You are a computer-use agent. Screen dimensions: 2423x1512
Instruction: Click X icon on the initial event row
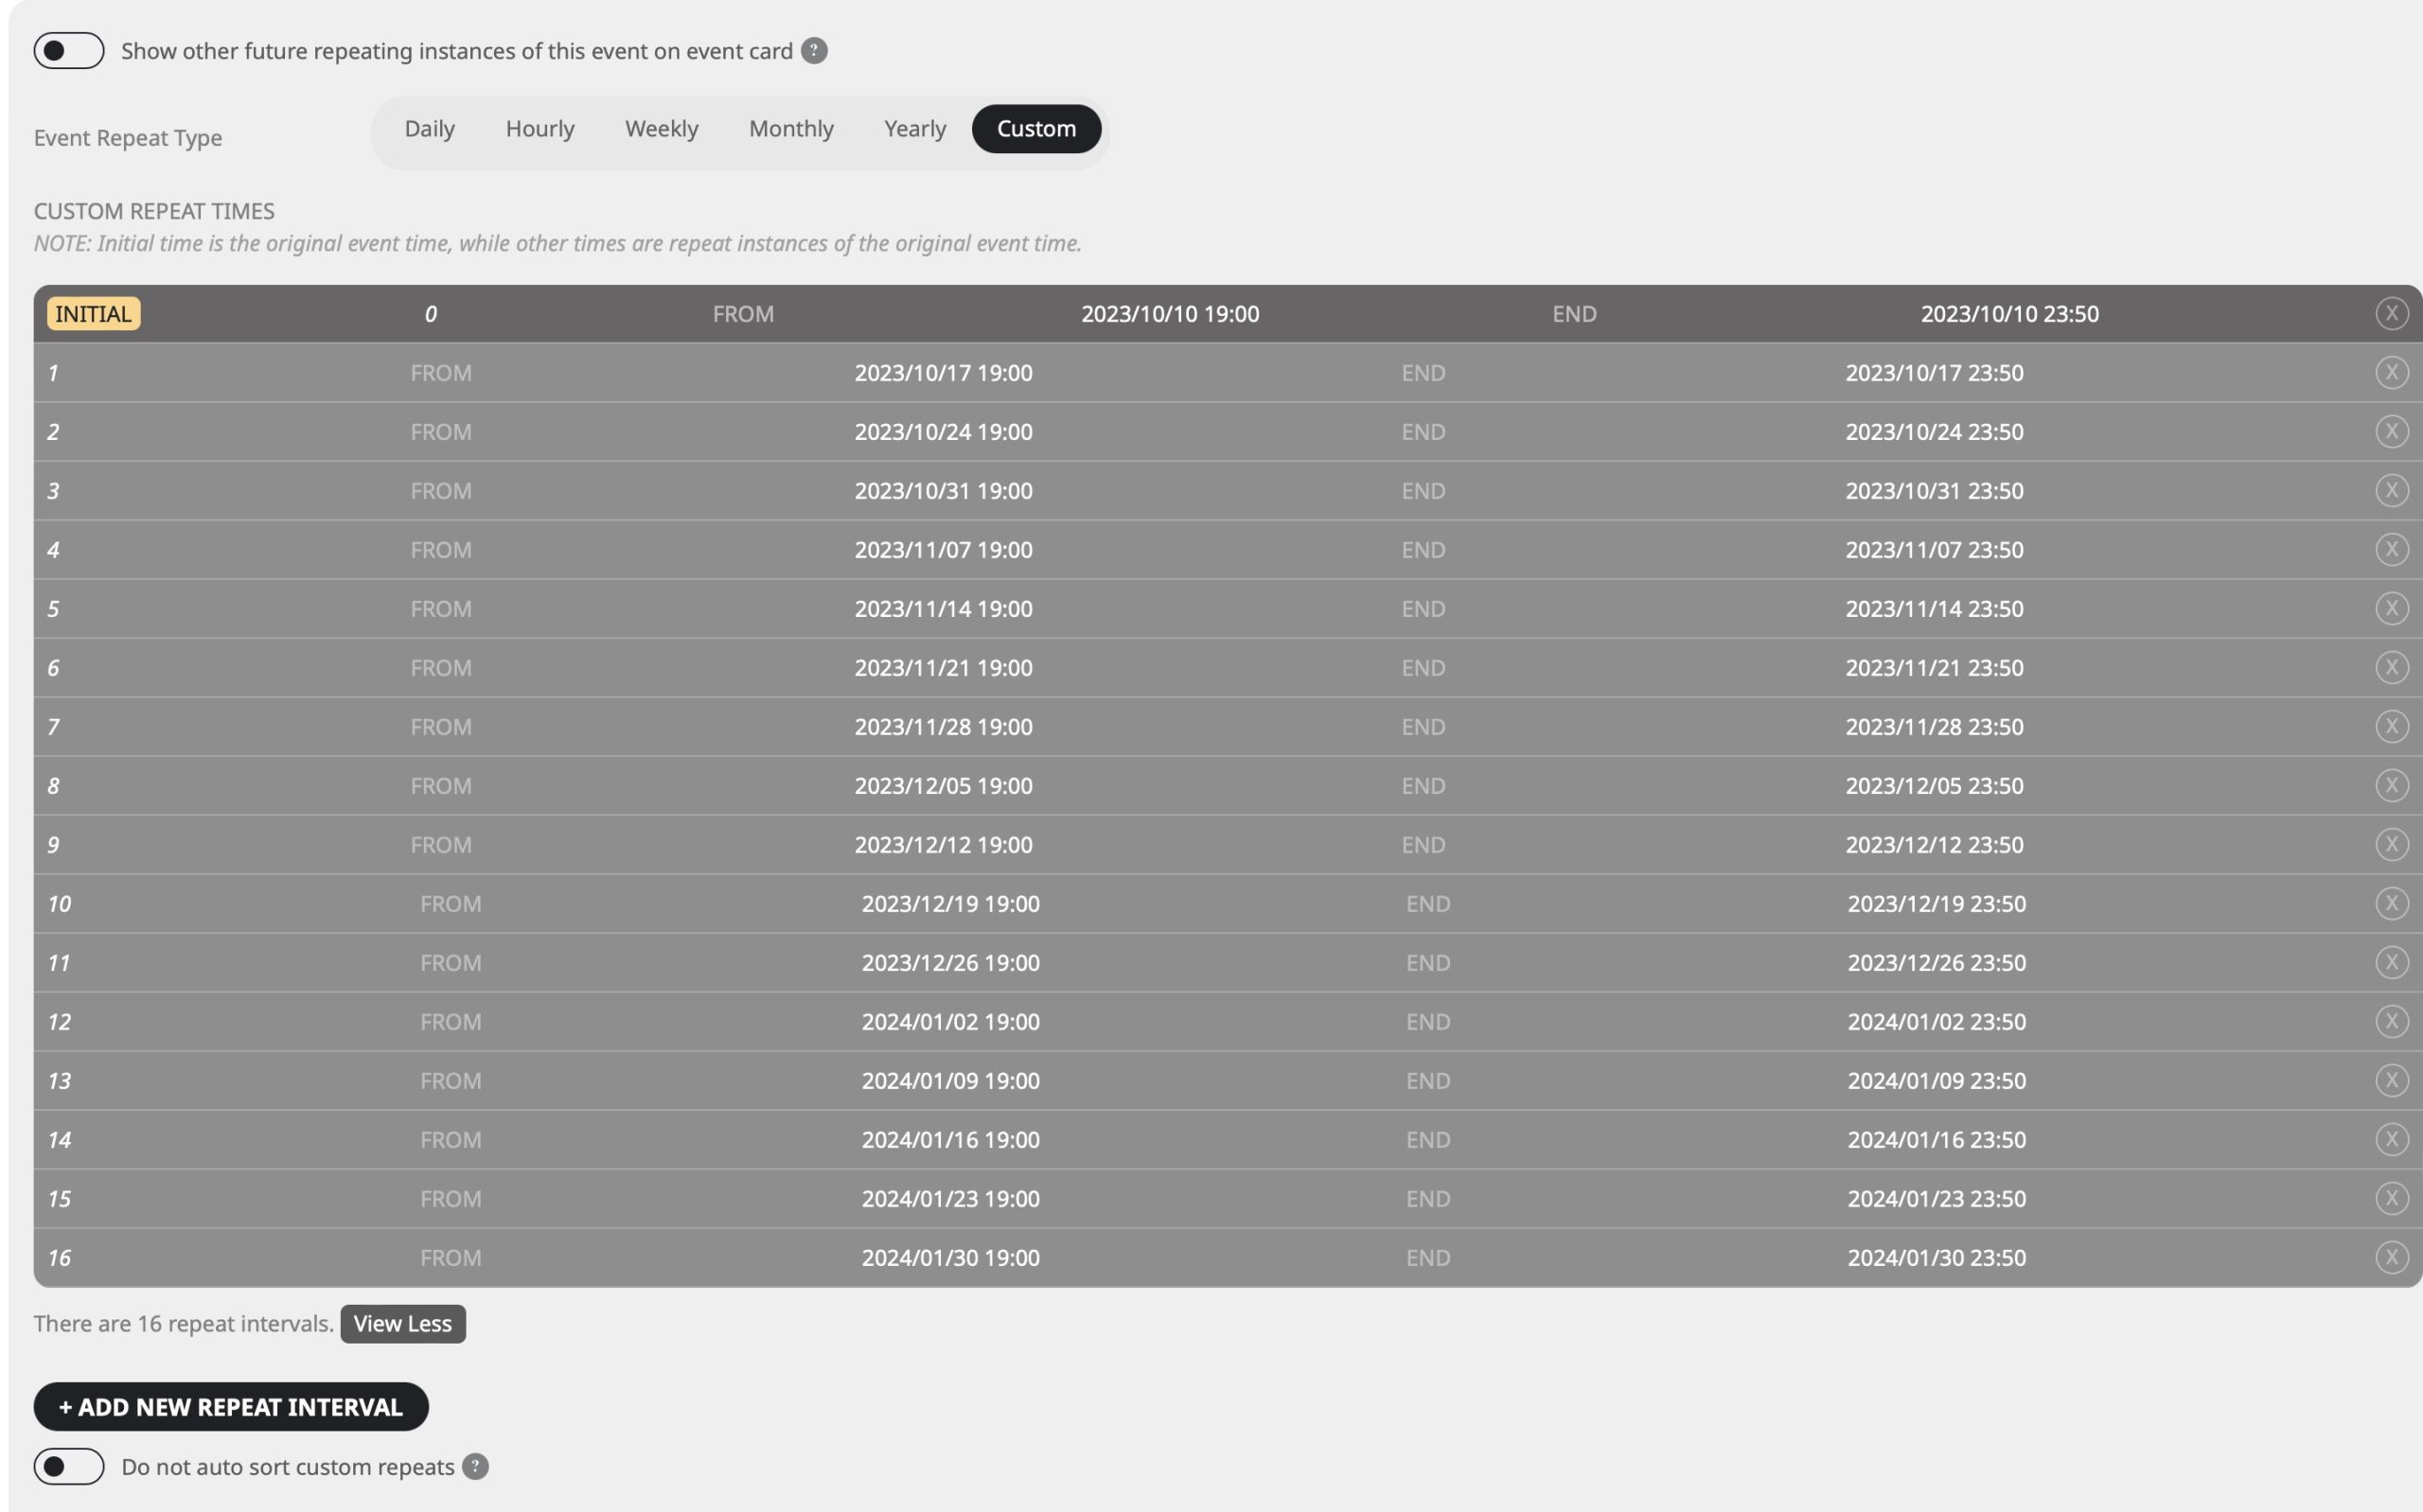[x=2391, y=314]
